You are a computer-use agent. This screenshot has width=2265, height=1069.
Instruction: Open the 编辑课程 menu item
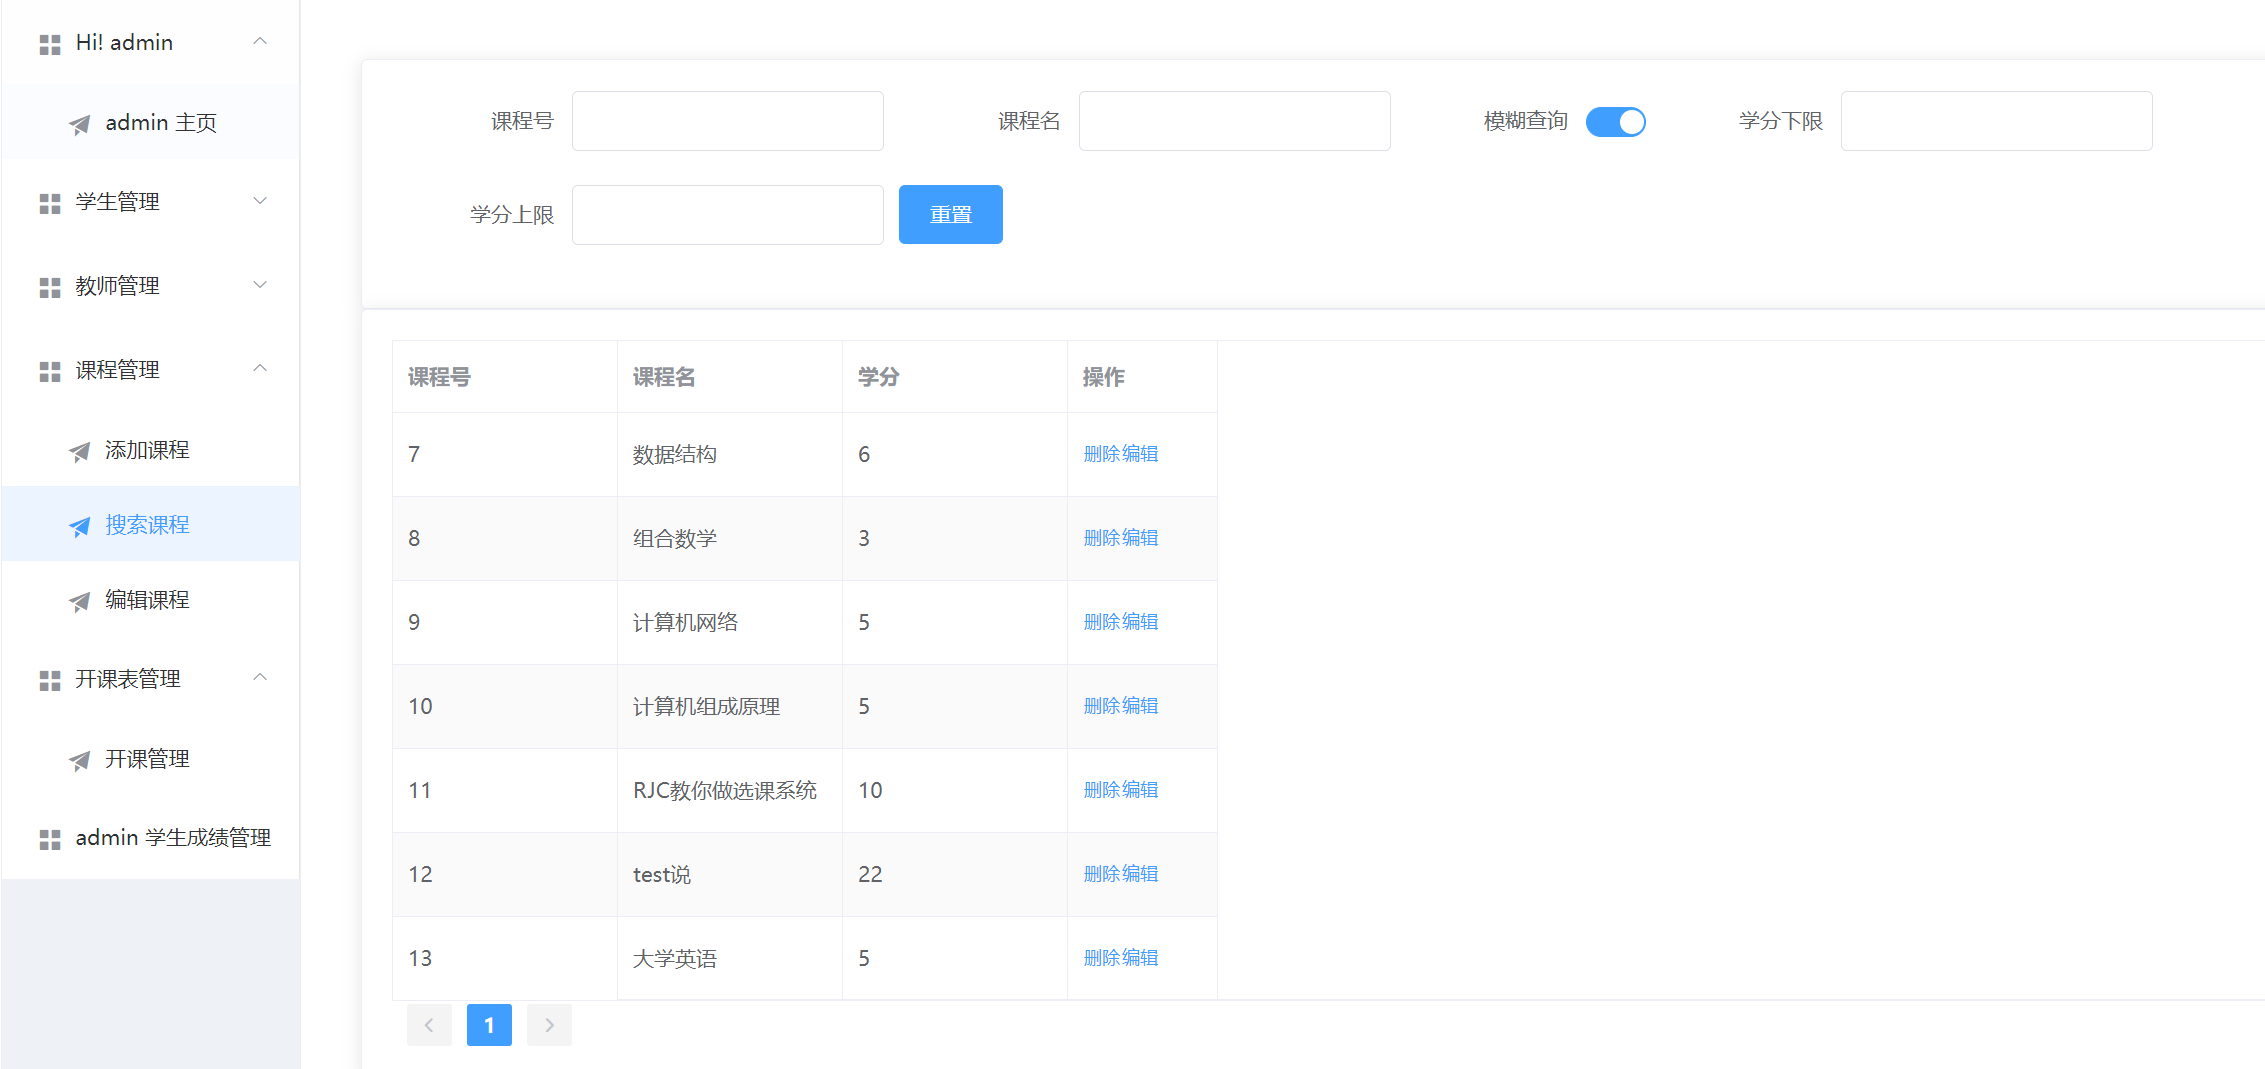(146, 600)
